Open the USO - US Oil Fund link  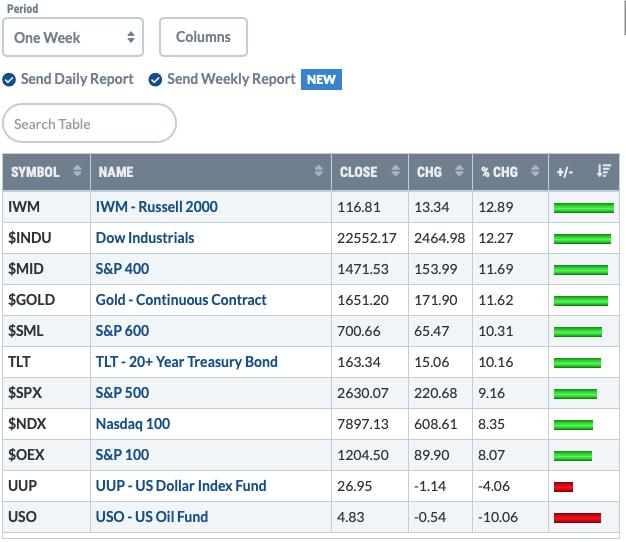152,517
